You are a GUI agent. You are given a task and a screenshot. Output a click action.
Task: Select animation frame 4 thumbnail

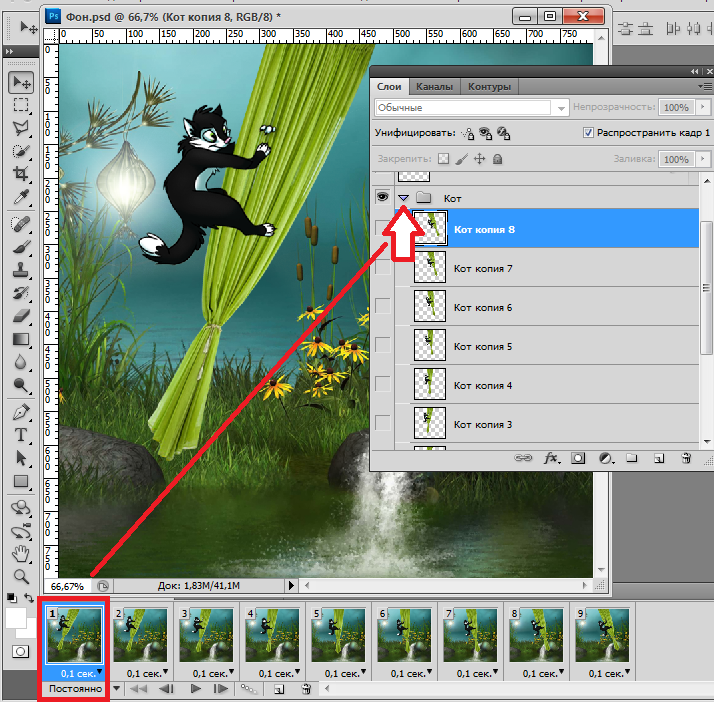(272, 635)
